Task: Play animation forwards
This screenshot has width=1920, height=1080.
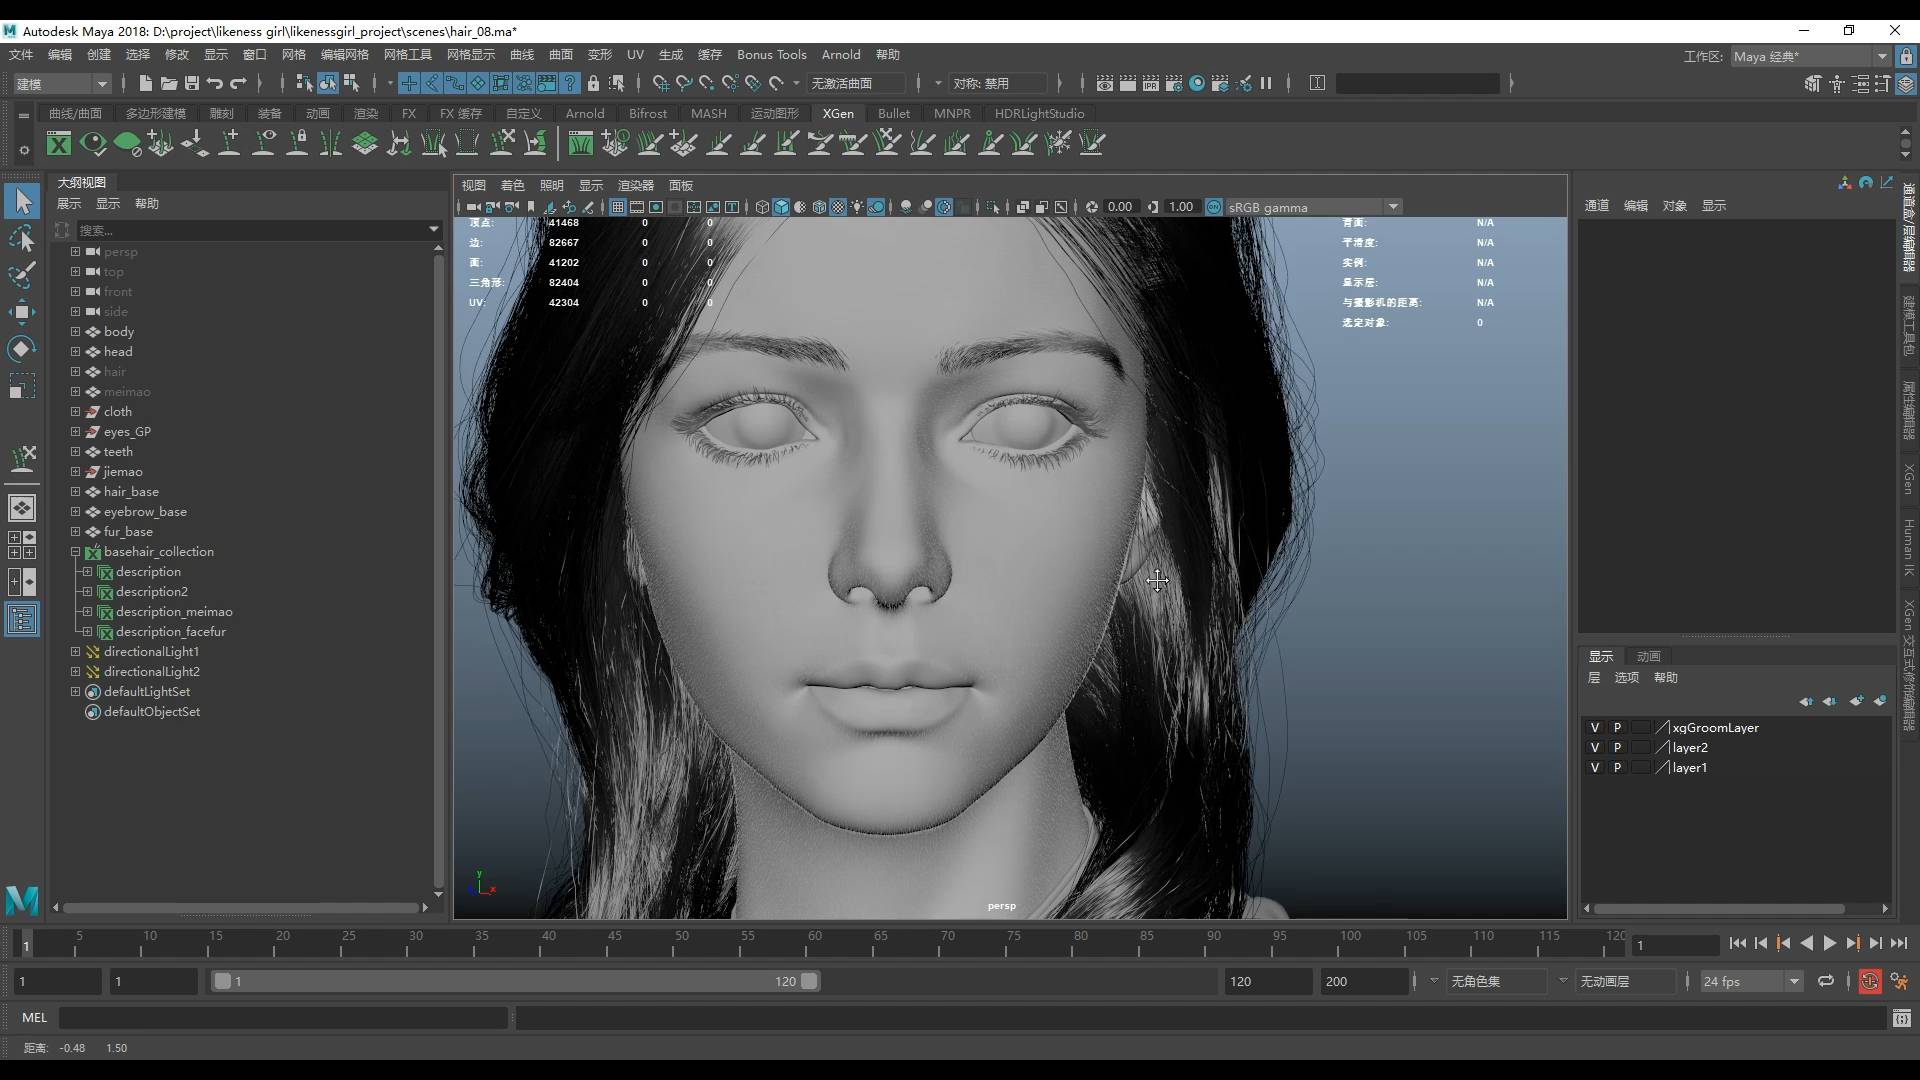Action: [x=1829, y=943]
